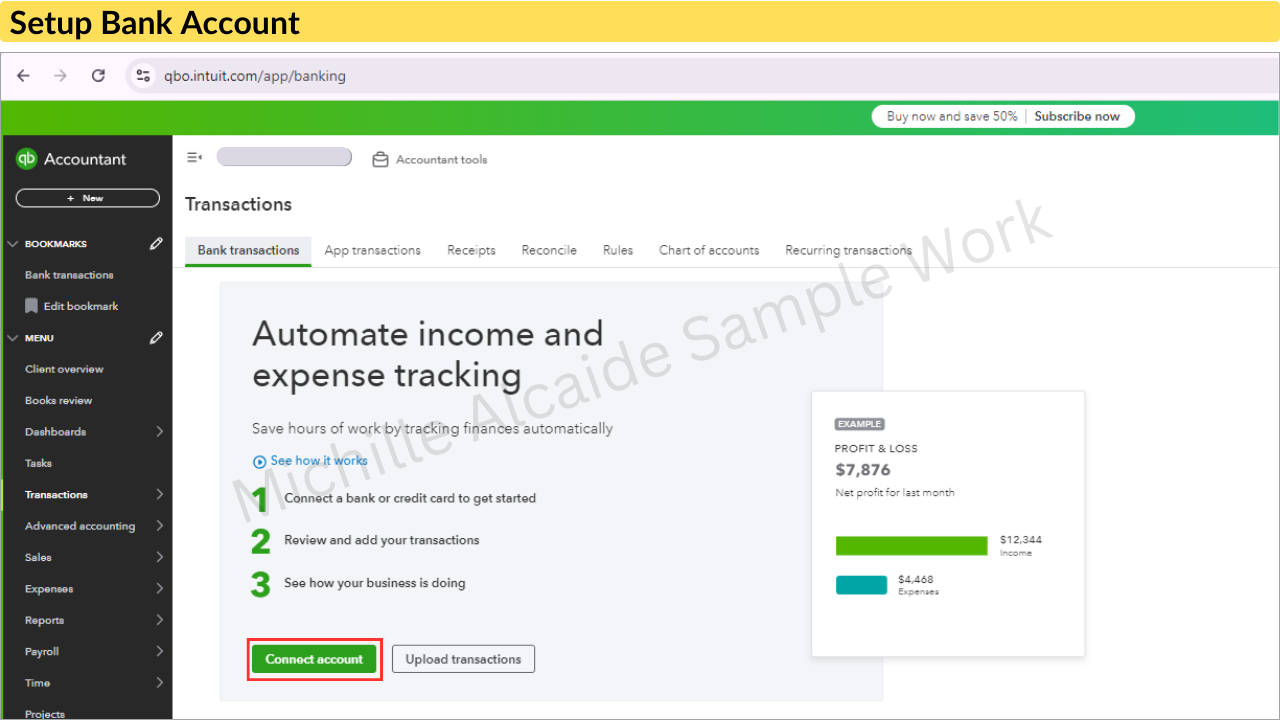Click the 'Buy now and save 50%' text
This screenshot has height=720, width=1280.
952,116
